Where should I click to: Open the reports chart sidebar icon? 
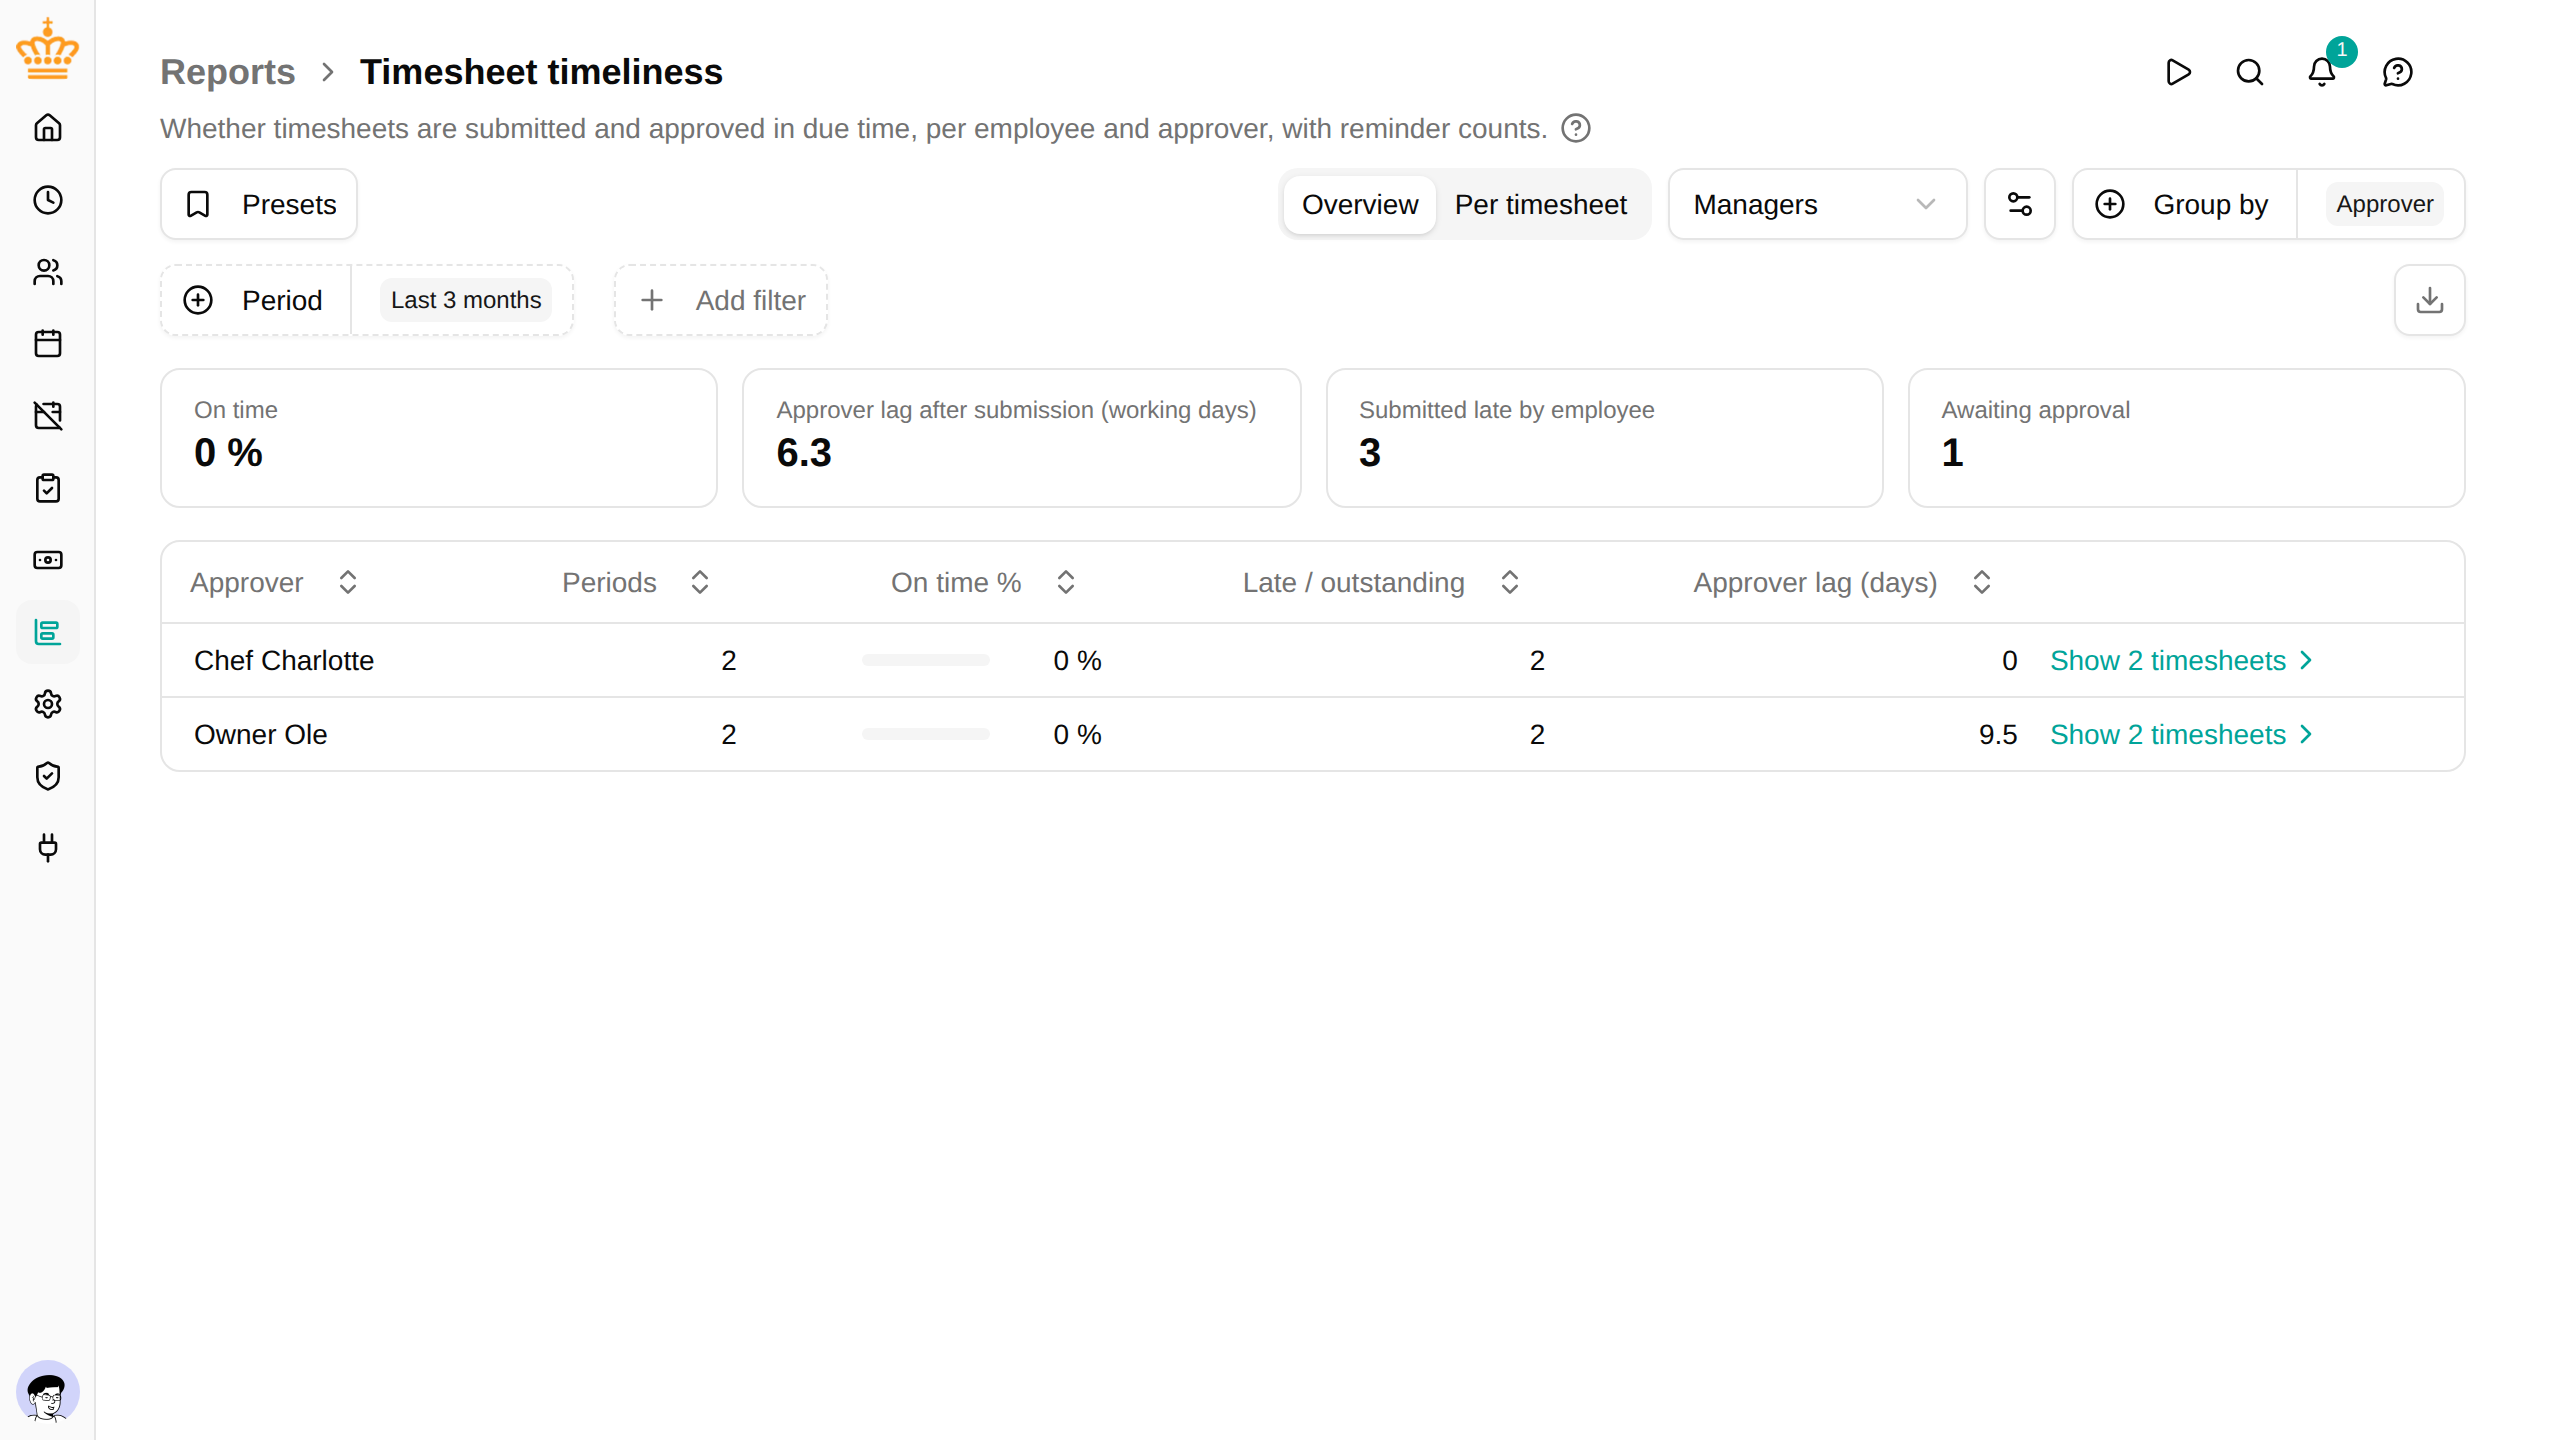pyautogui.click(x=48, y=632)
